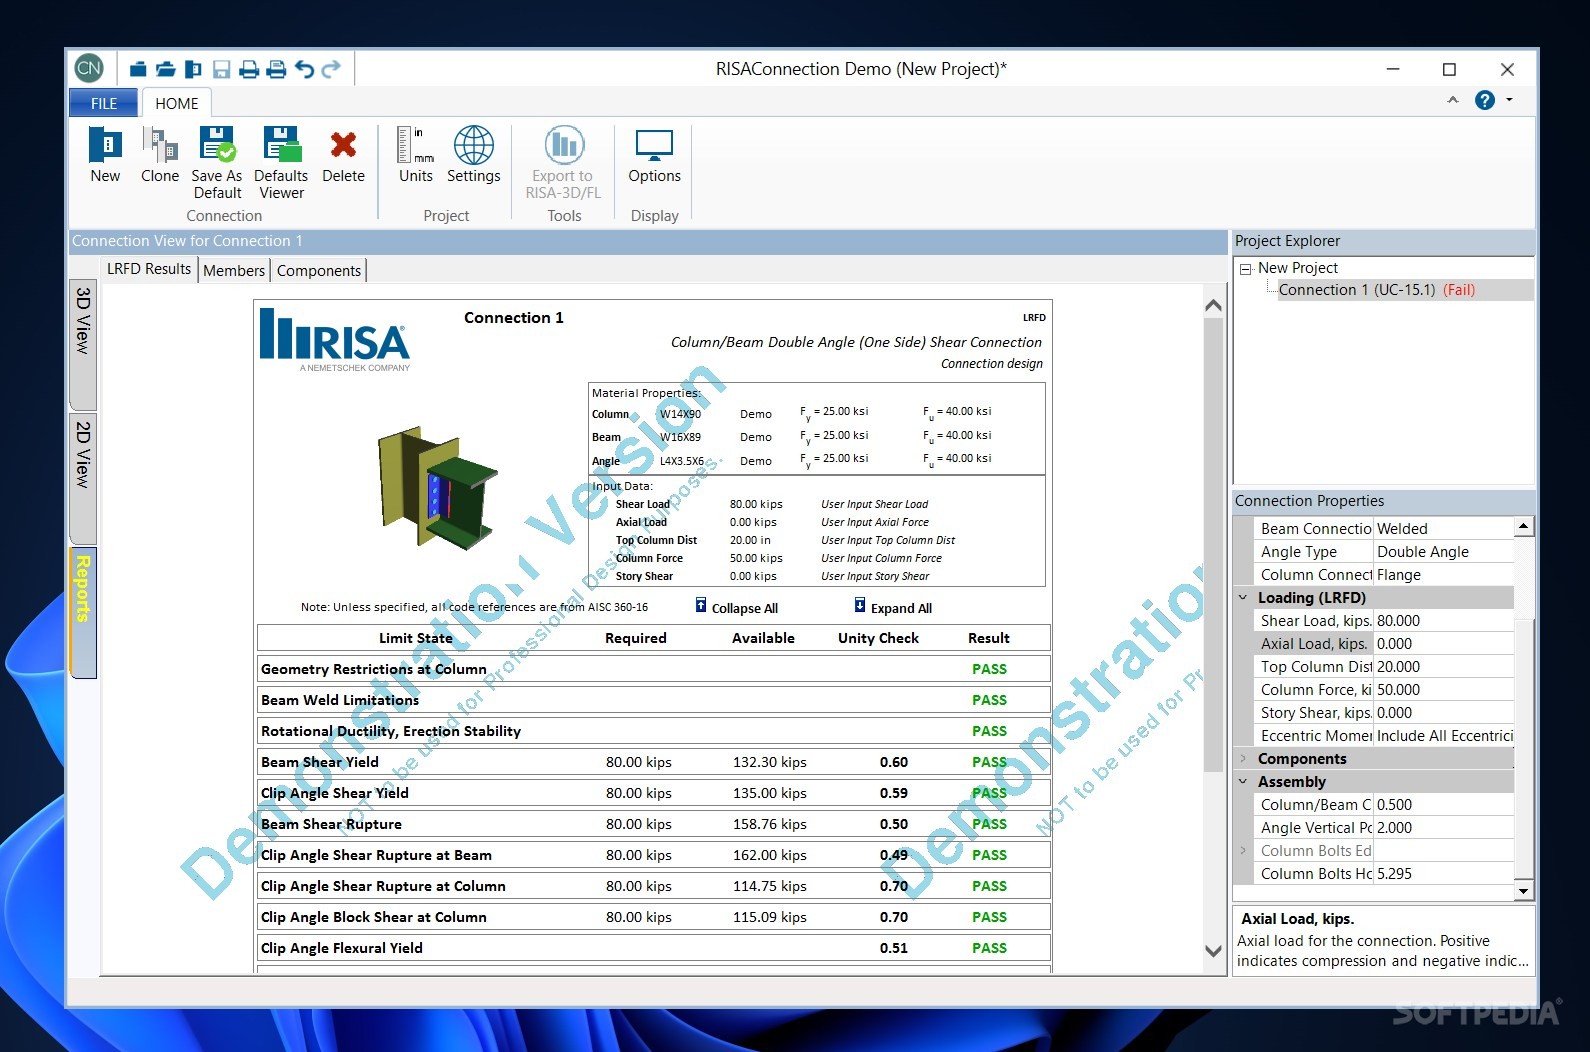Viewport: 1590px width, 1052px height.
Task: Click Geometry Restrictions at Column row
Action: click(653, 669)
